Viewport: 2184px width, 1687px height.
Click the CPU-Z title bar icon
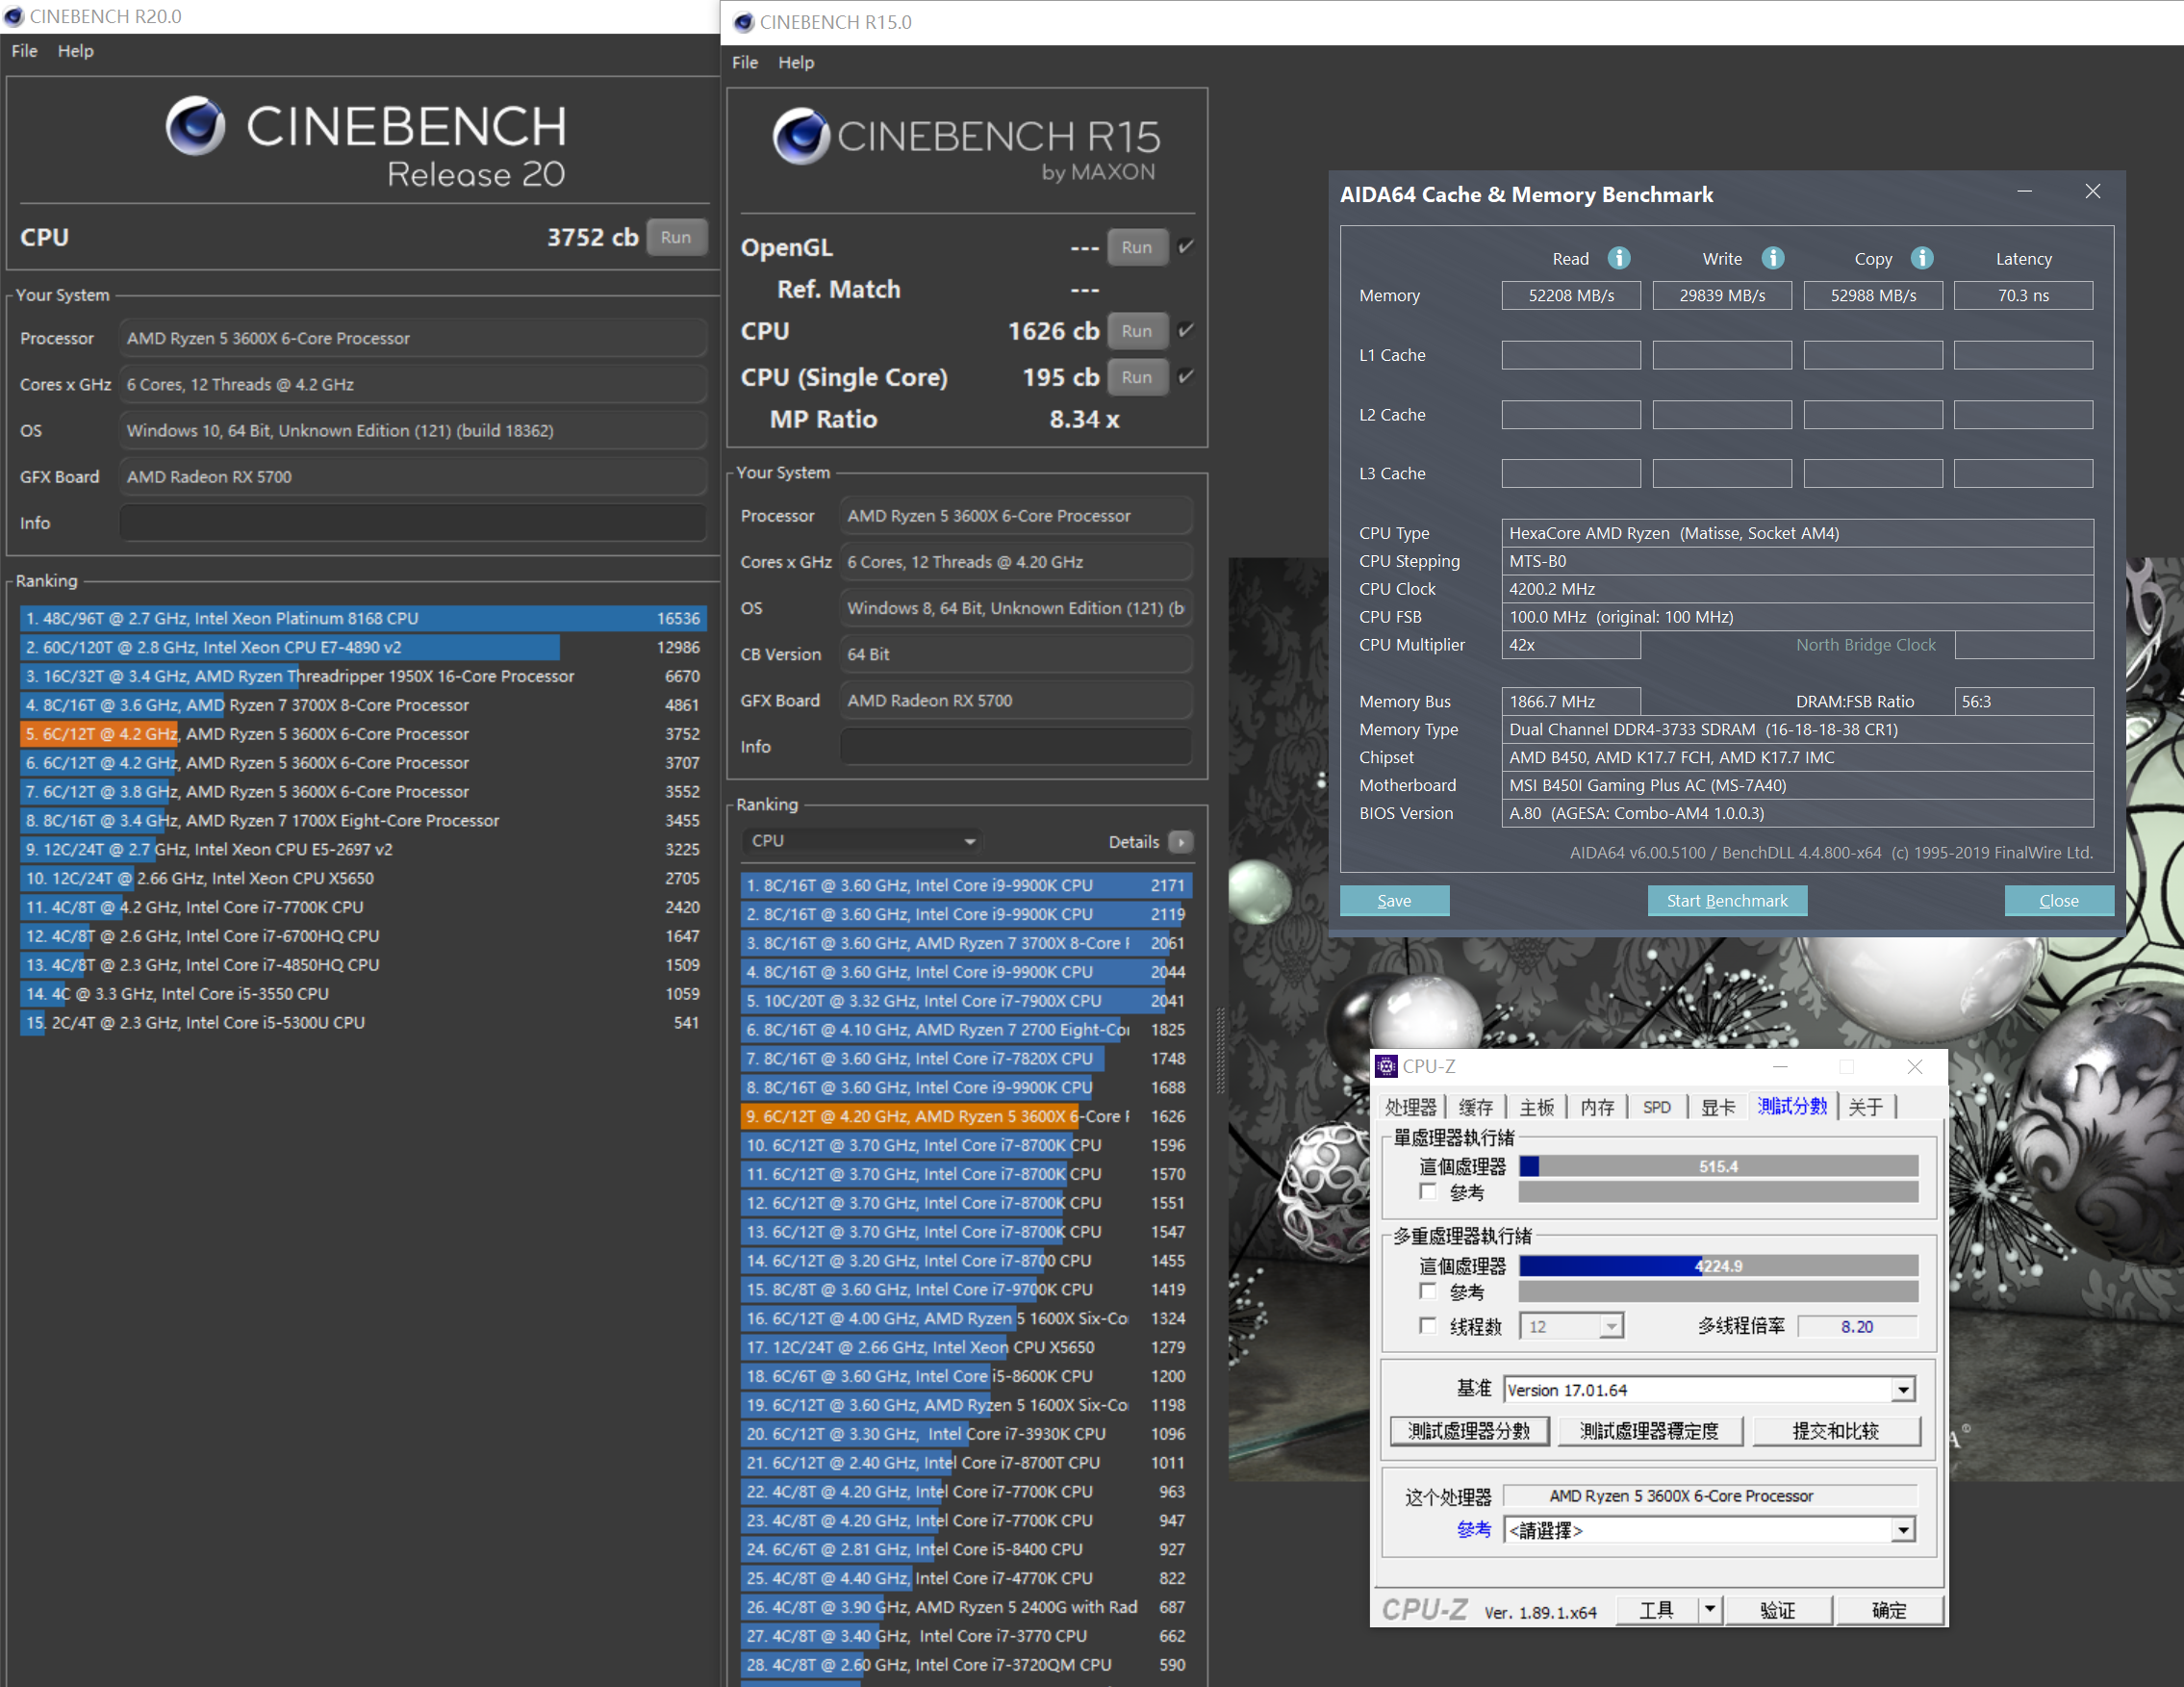pos(1386,1066)
